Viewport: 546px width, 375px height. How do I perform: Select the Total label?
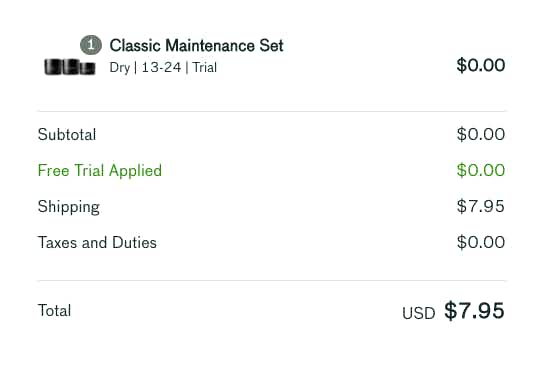point(54,310)
